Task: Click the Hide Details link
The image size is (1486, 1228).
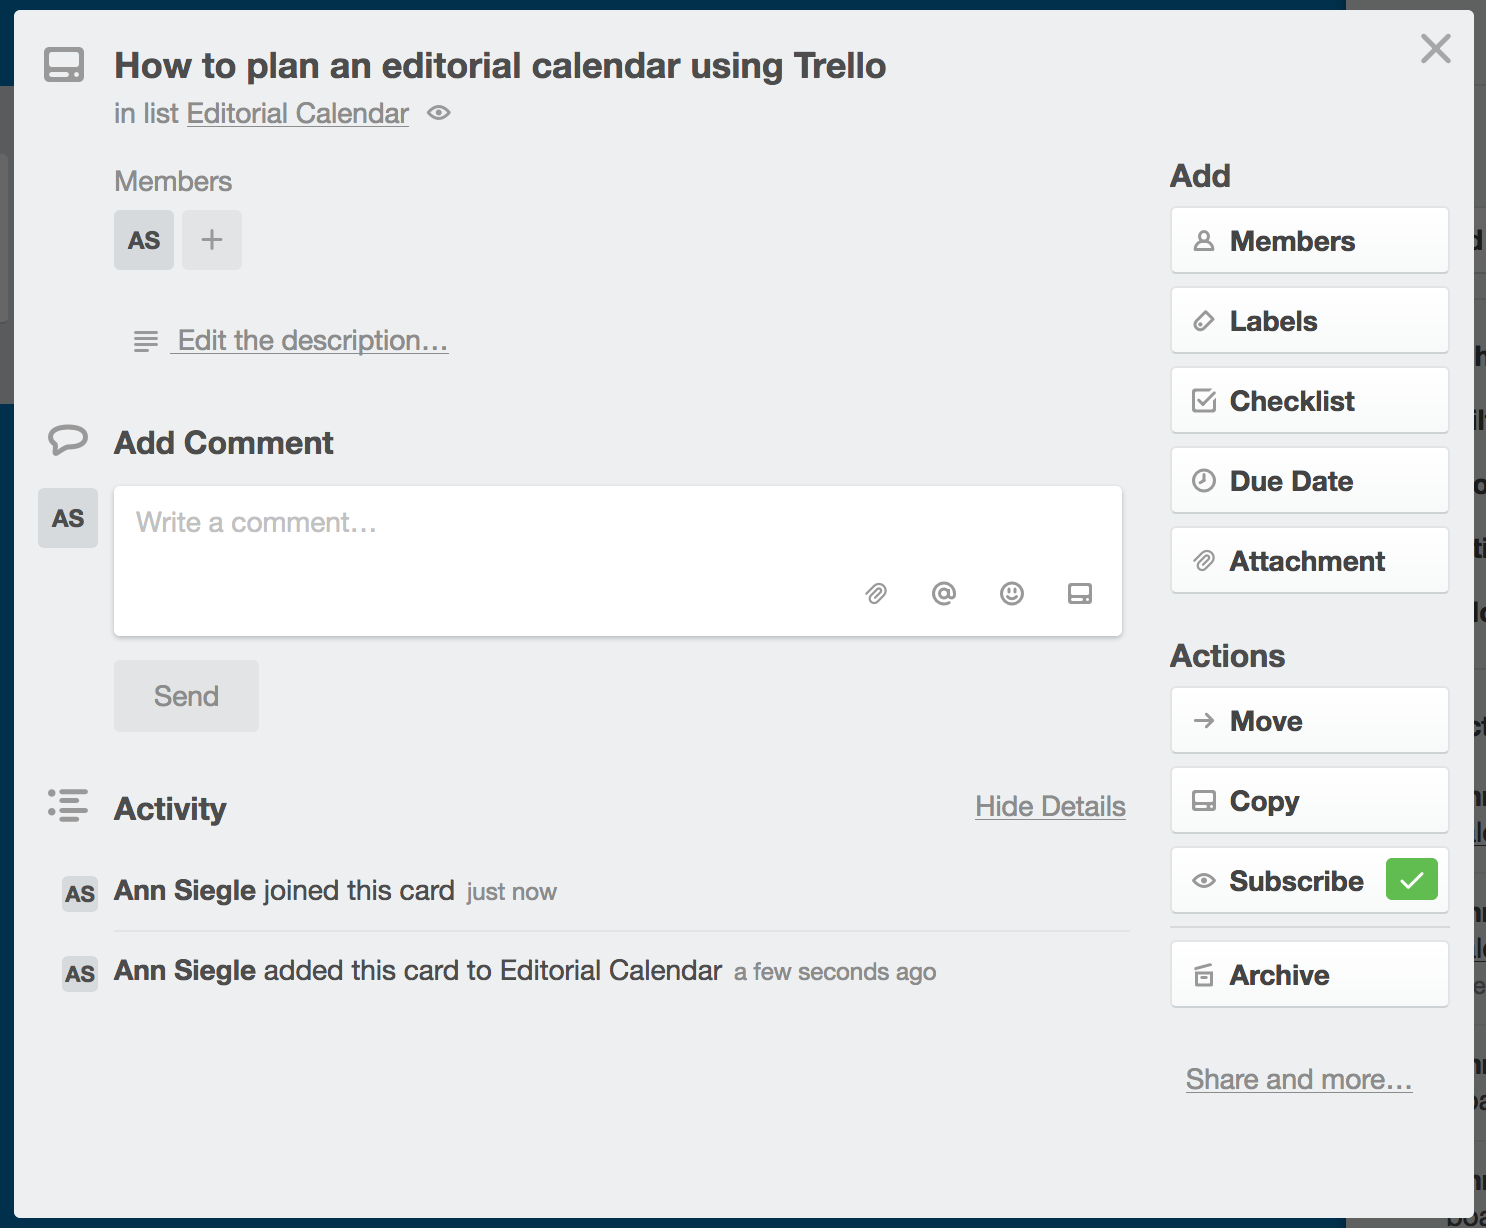Action: click(x=1050, y=806)
